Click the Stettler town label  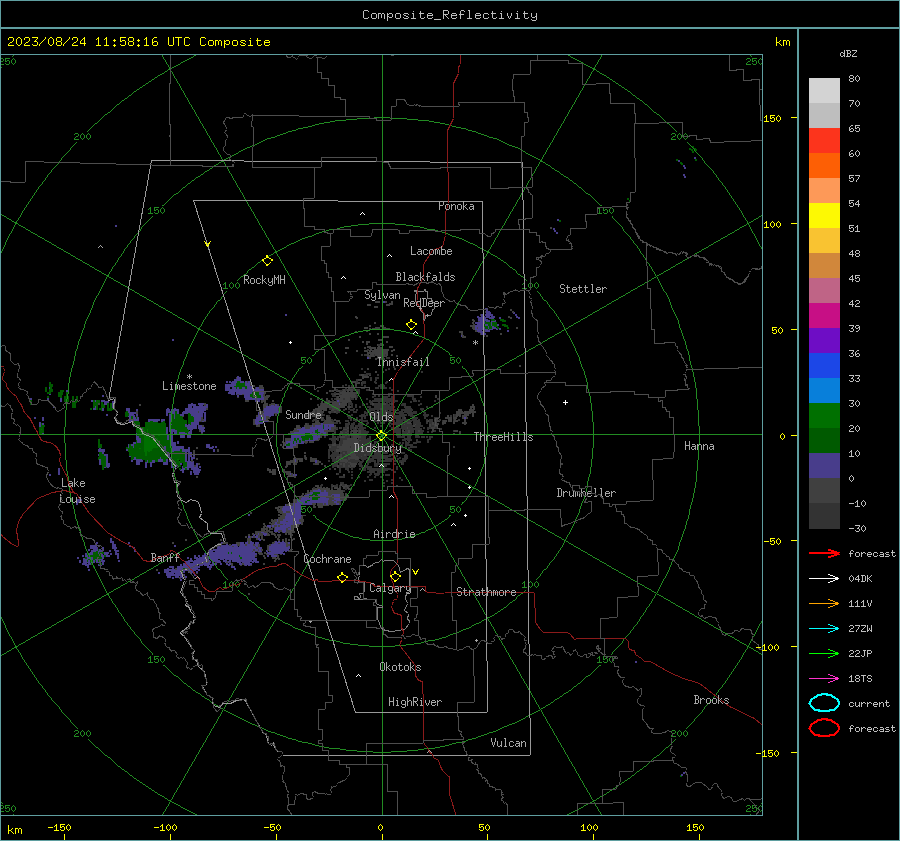[583, 289]
